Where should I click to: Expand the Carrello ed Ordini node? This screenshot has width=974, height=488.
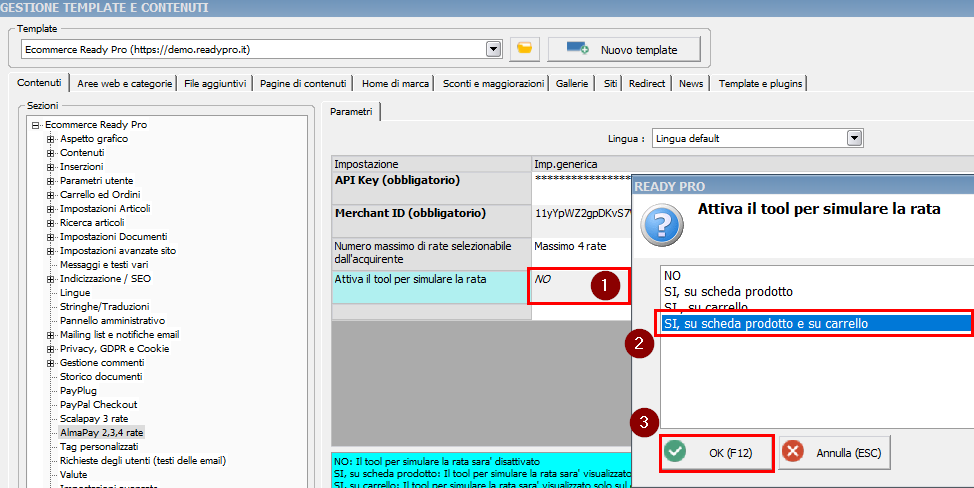pyautogui.click(x=50, y=195)
